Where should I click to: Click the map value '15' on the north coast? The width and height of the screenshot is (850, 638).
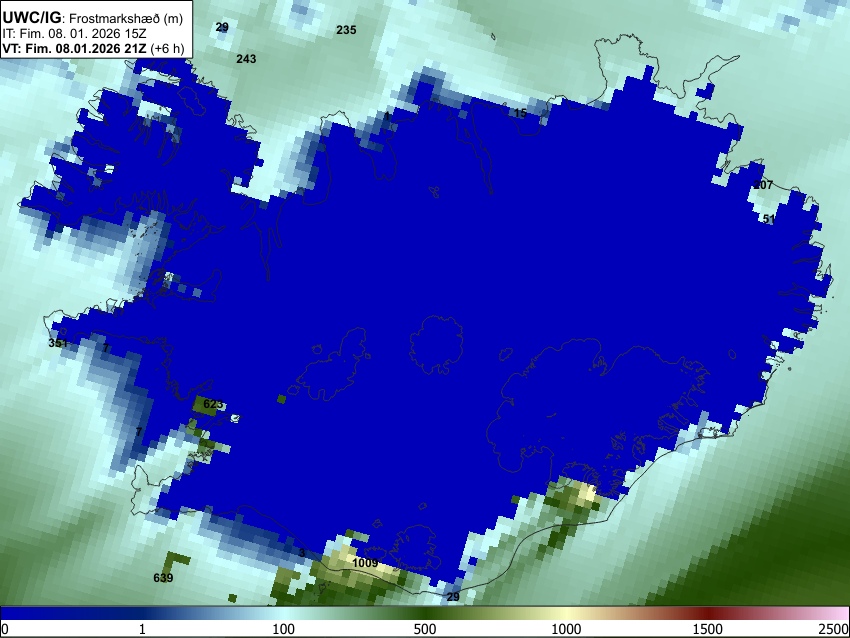pyautogui.click(x=520, y=113)
